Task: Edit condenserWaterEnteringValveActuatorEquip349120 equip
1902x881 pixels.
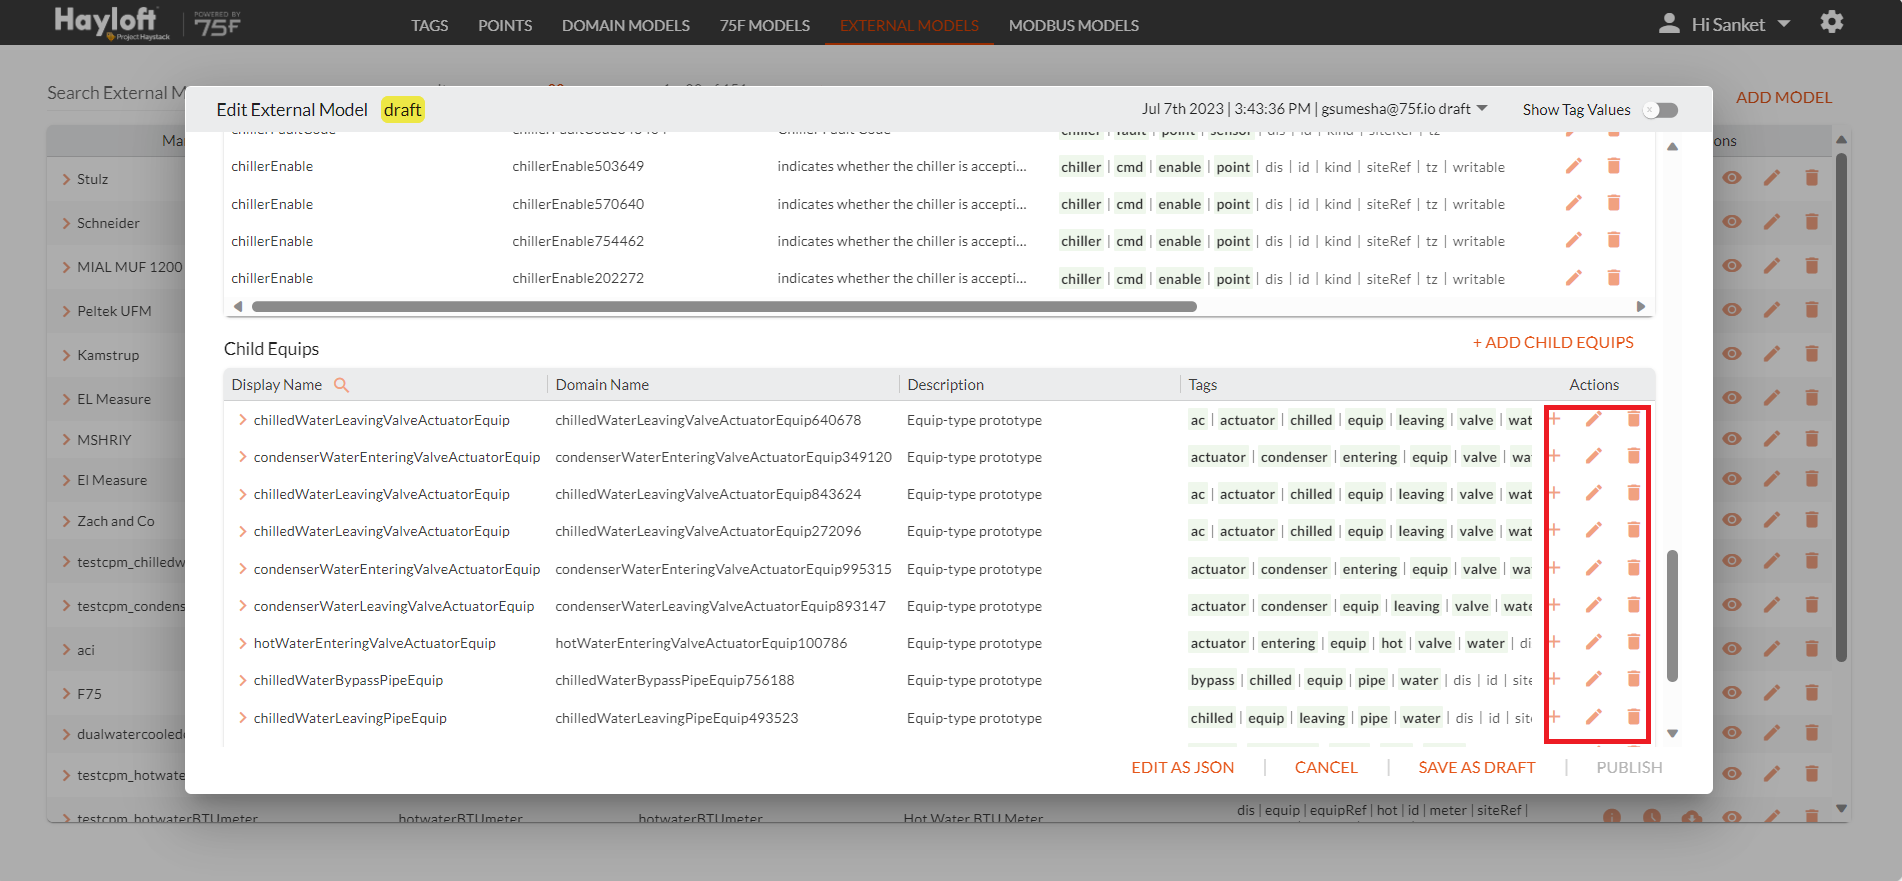Action: 1594,456
